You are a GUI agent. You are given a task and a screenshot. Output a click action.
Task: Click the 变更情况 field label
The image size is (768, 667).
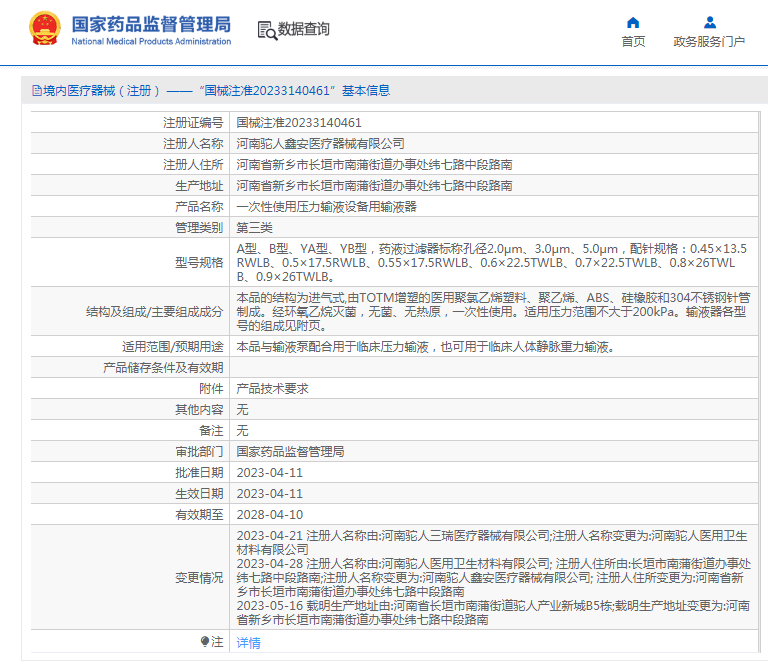pos(199,578)
